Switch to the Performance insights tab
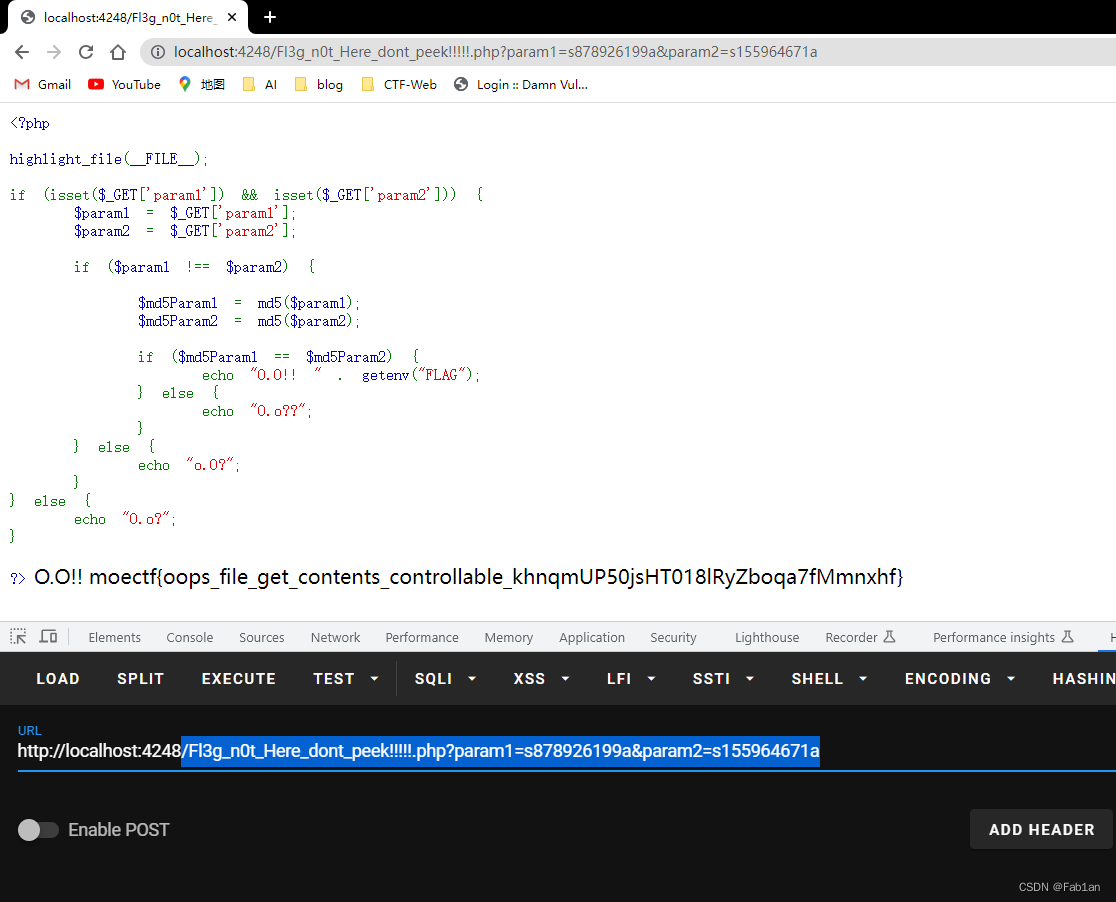Screen dimensions: 1116x902 (1003, 637)
